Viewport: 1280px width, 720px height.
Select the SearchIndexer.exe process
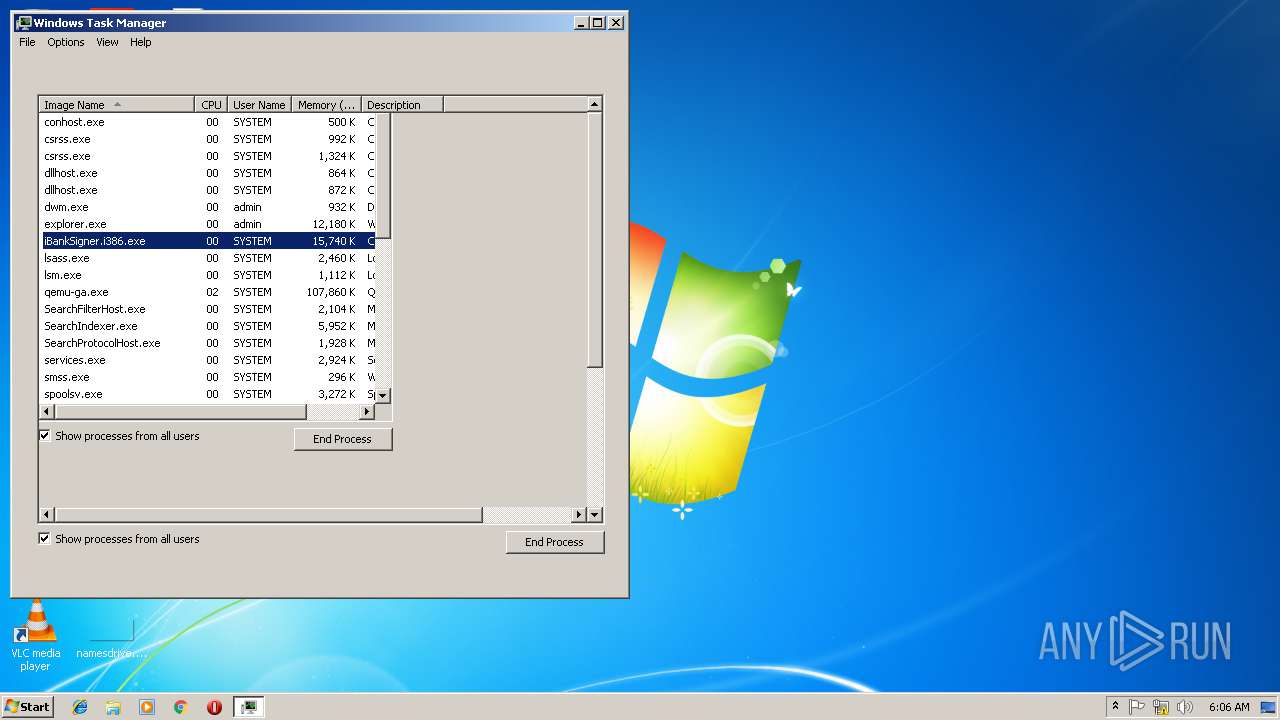(x=207, y=326)
